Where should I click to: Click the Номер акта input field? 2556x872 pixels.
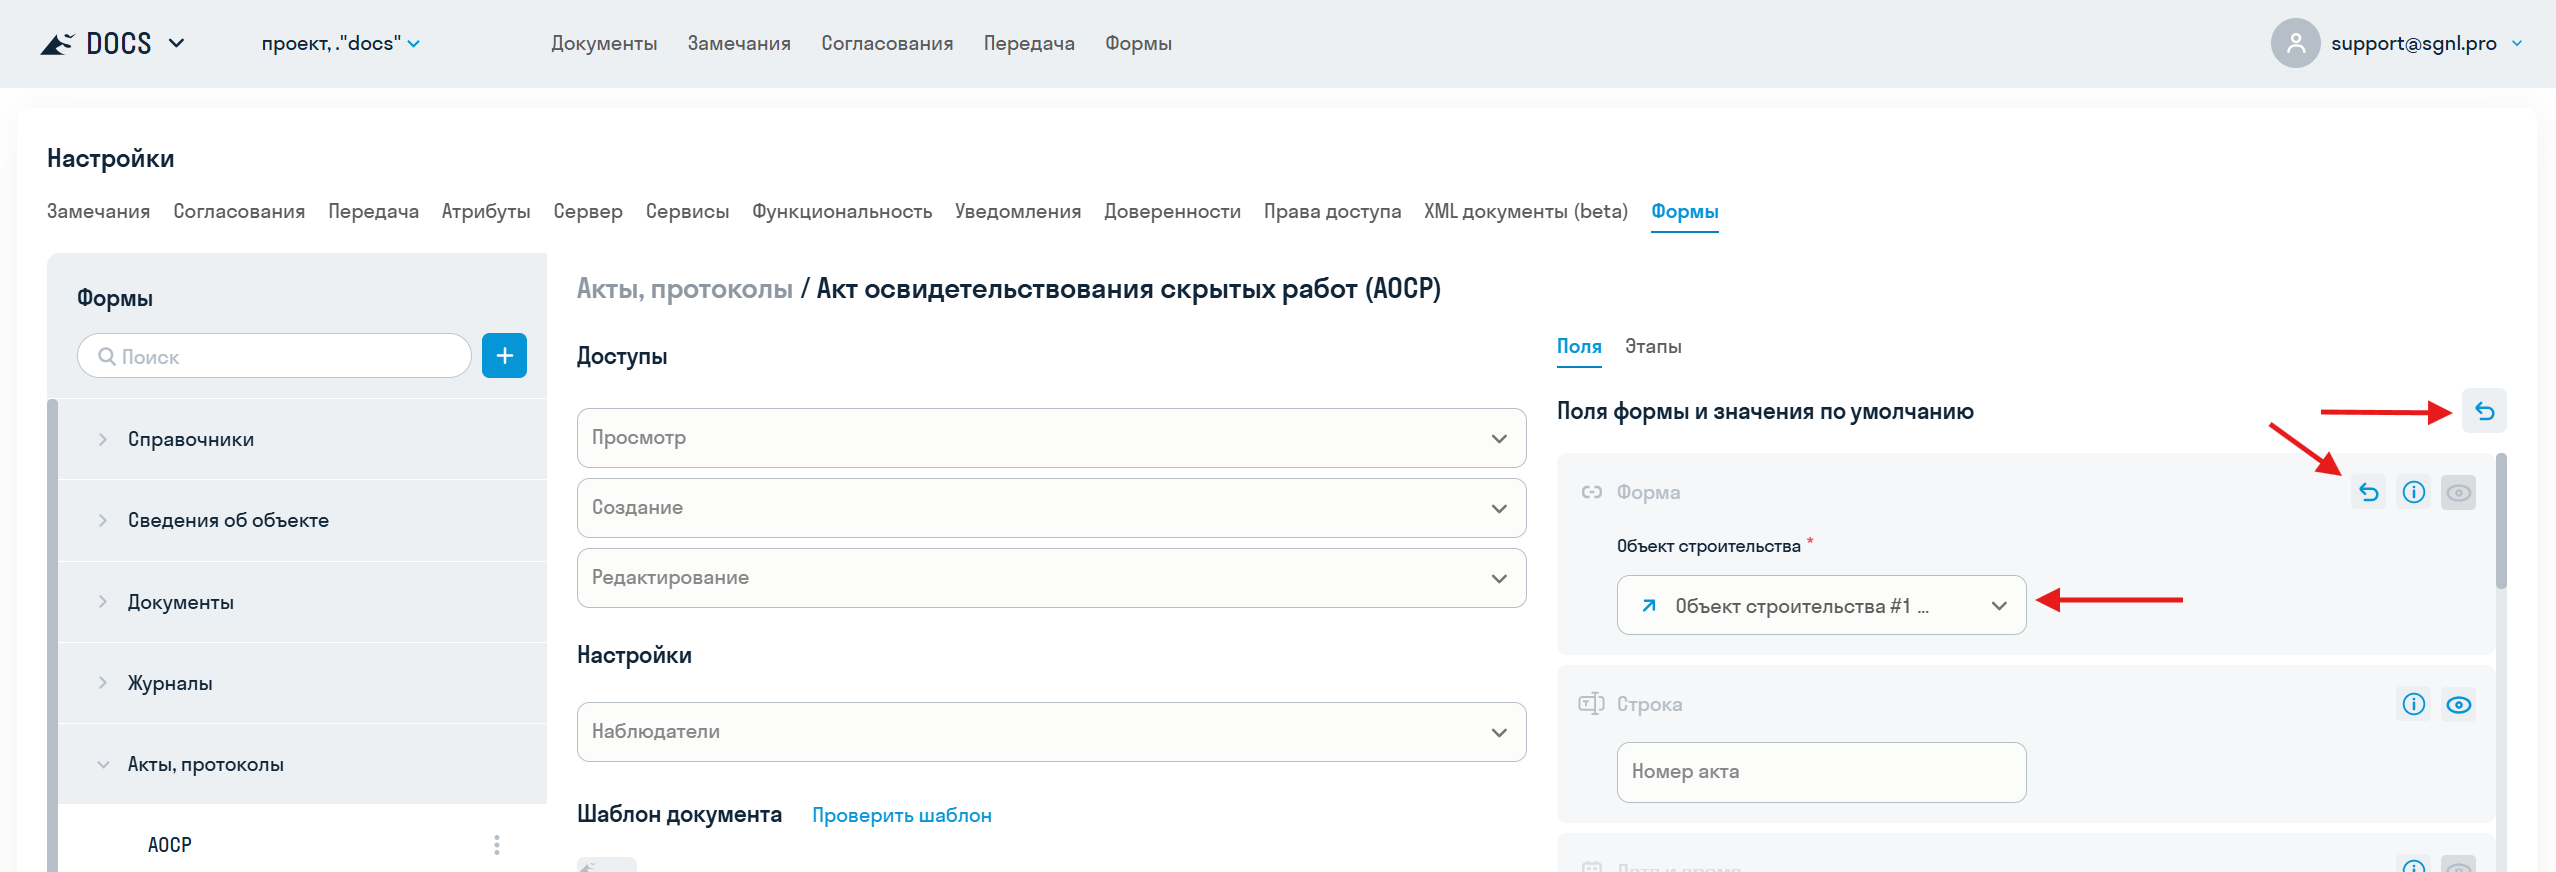(1821, 772)
